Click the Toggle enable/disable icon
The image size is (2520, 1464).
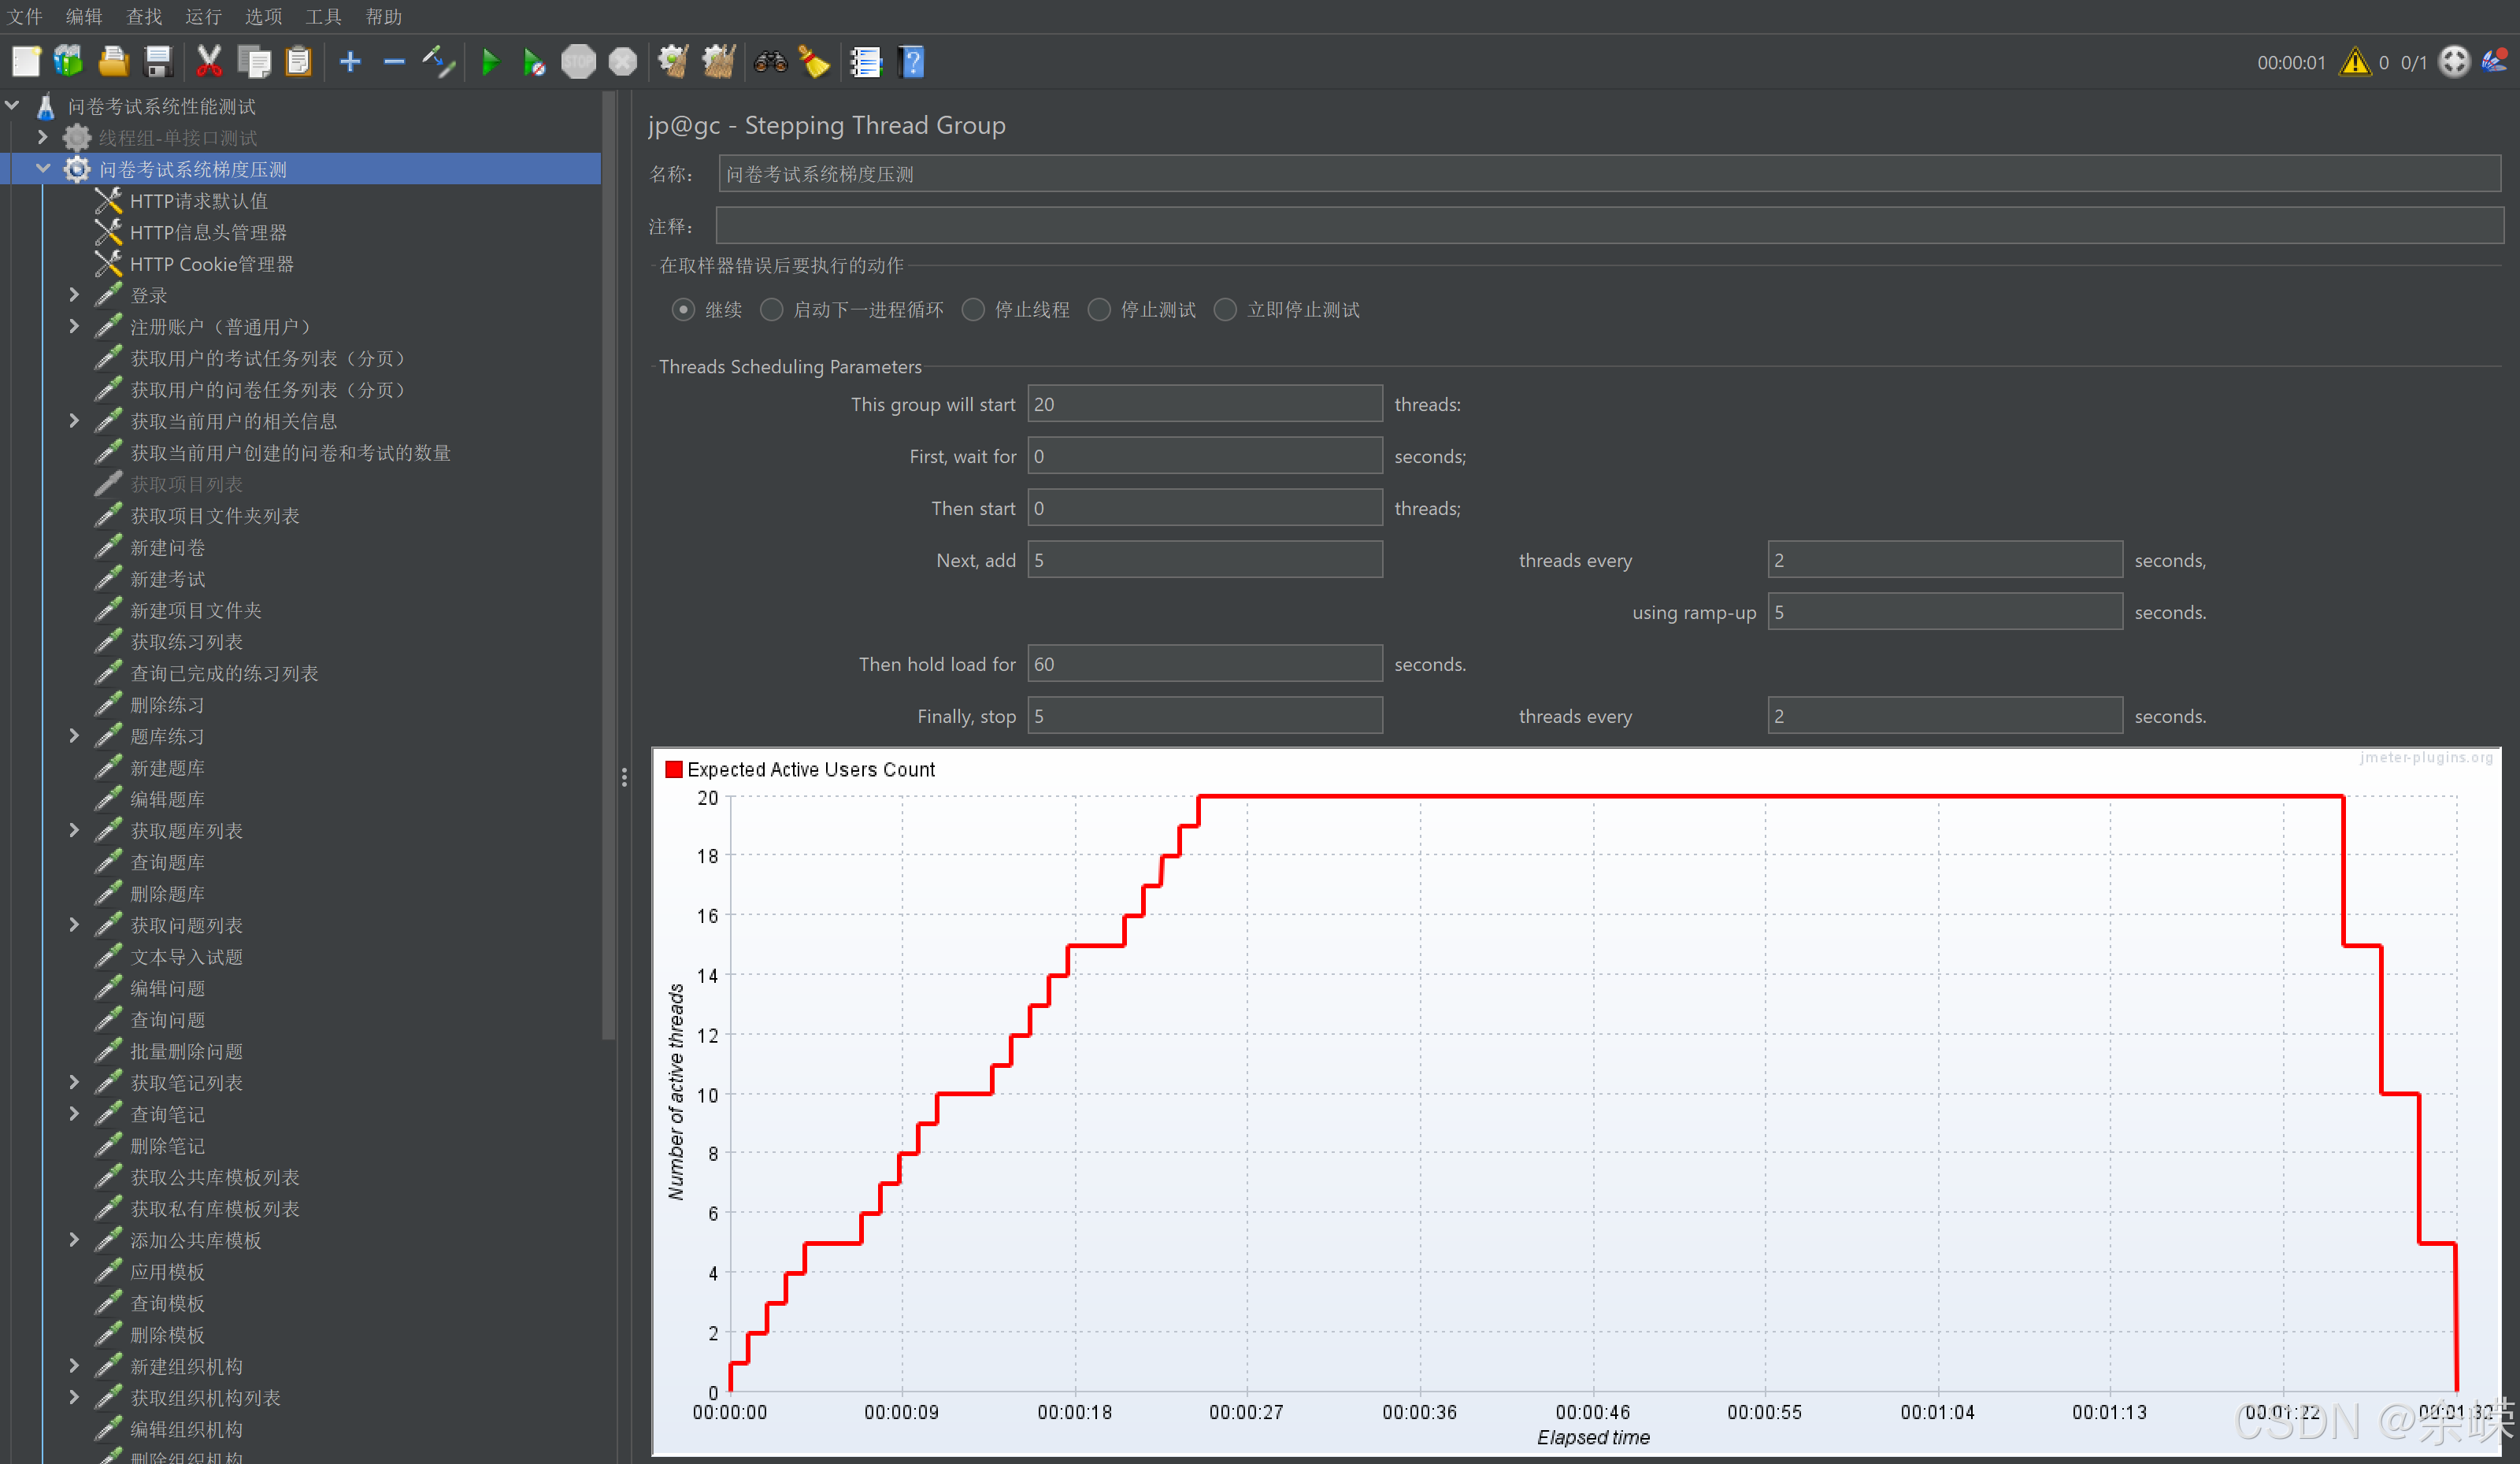438,62
